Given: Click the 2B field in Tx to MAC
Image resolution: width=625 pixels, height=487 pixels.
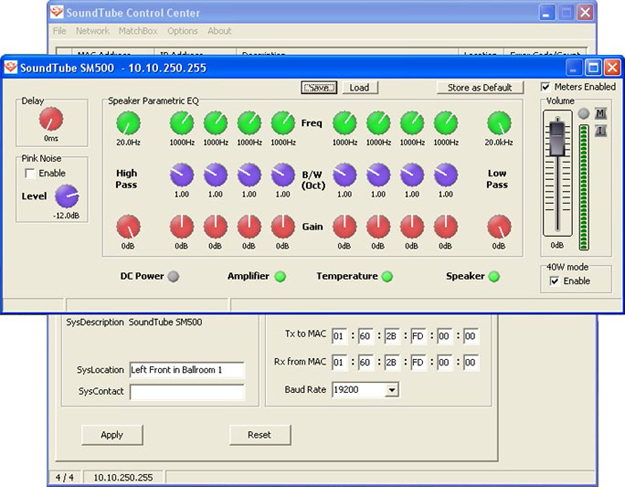Looking at the screenshot, I should pyautogui.click(x=392, y=336).
